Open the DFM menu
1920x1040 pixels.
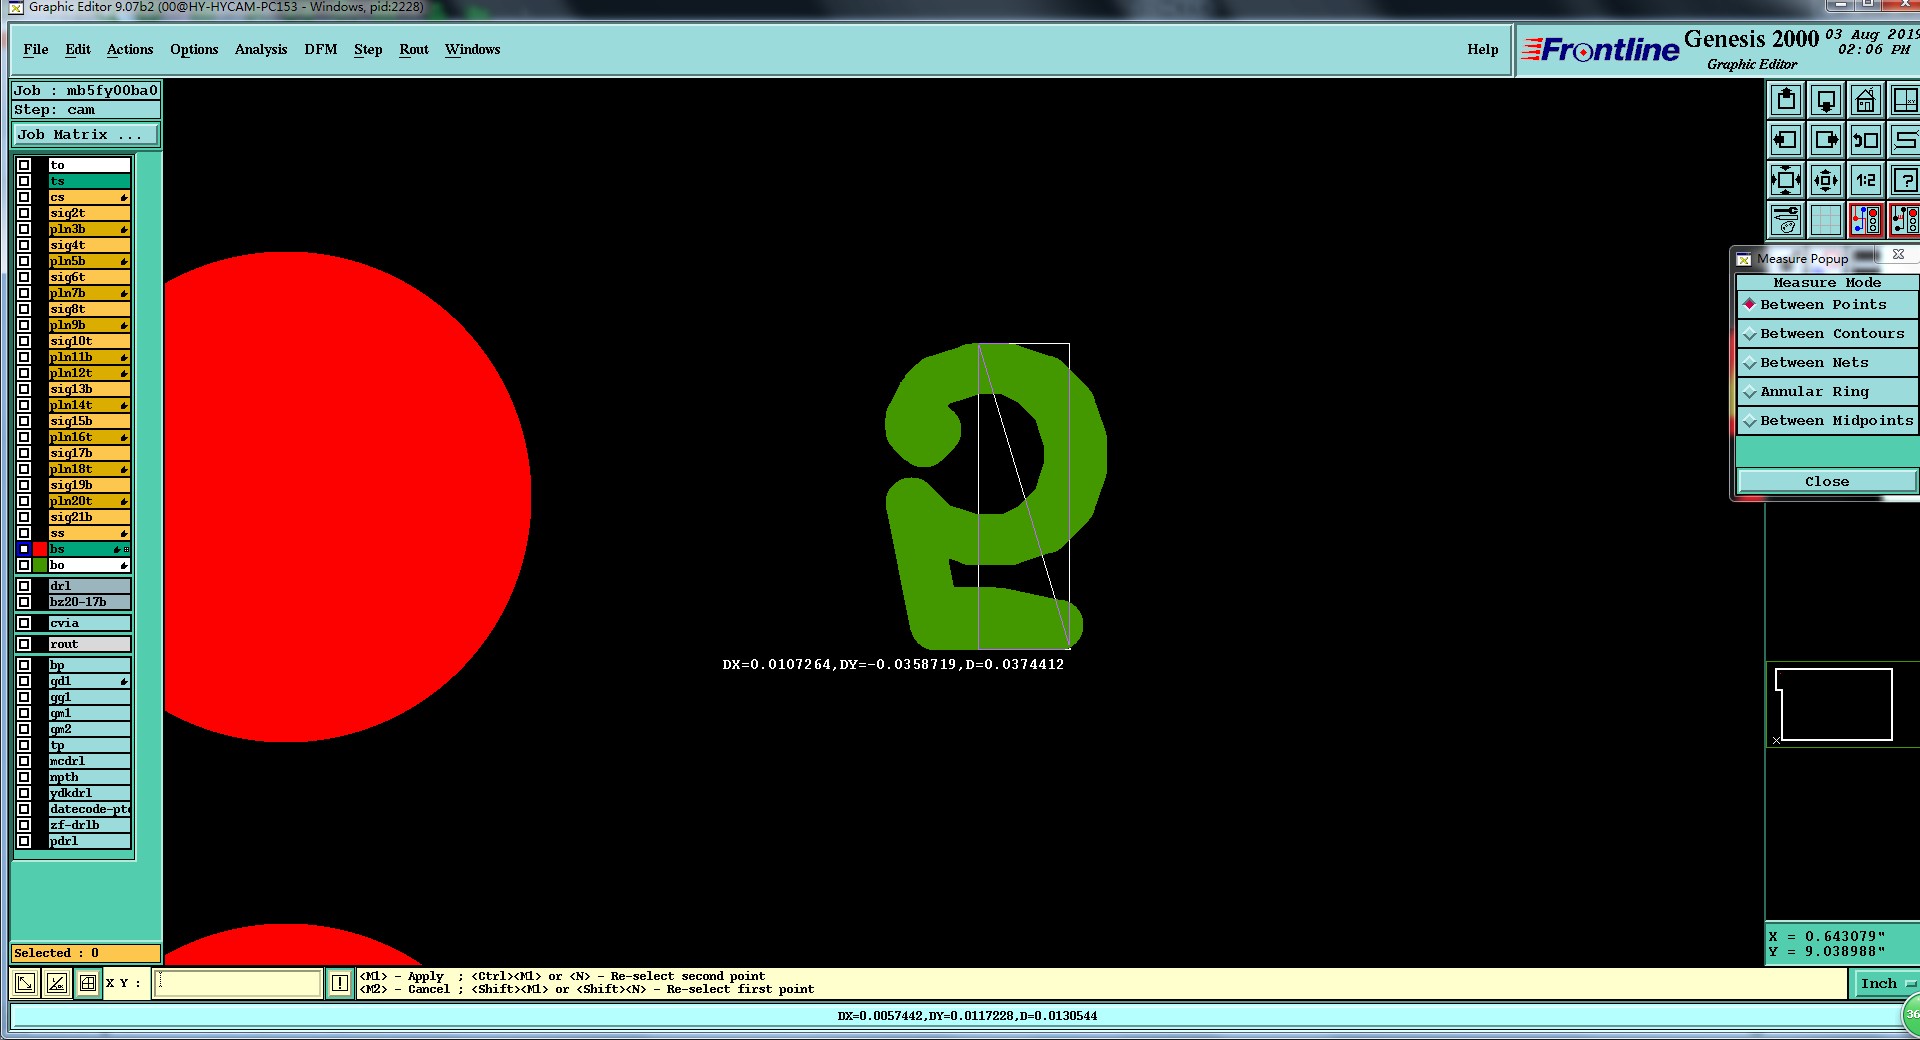(x=321, y=49)
